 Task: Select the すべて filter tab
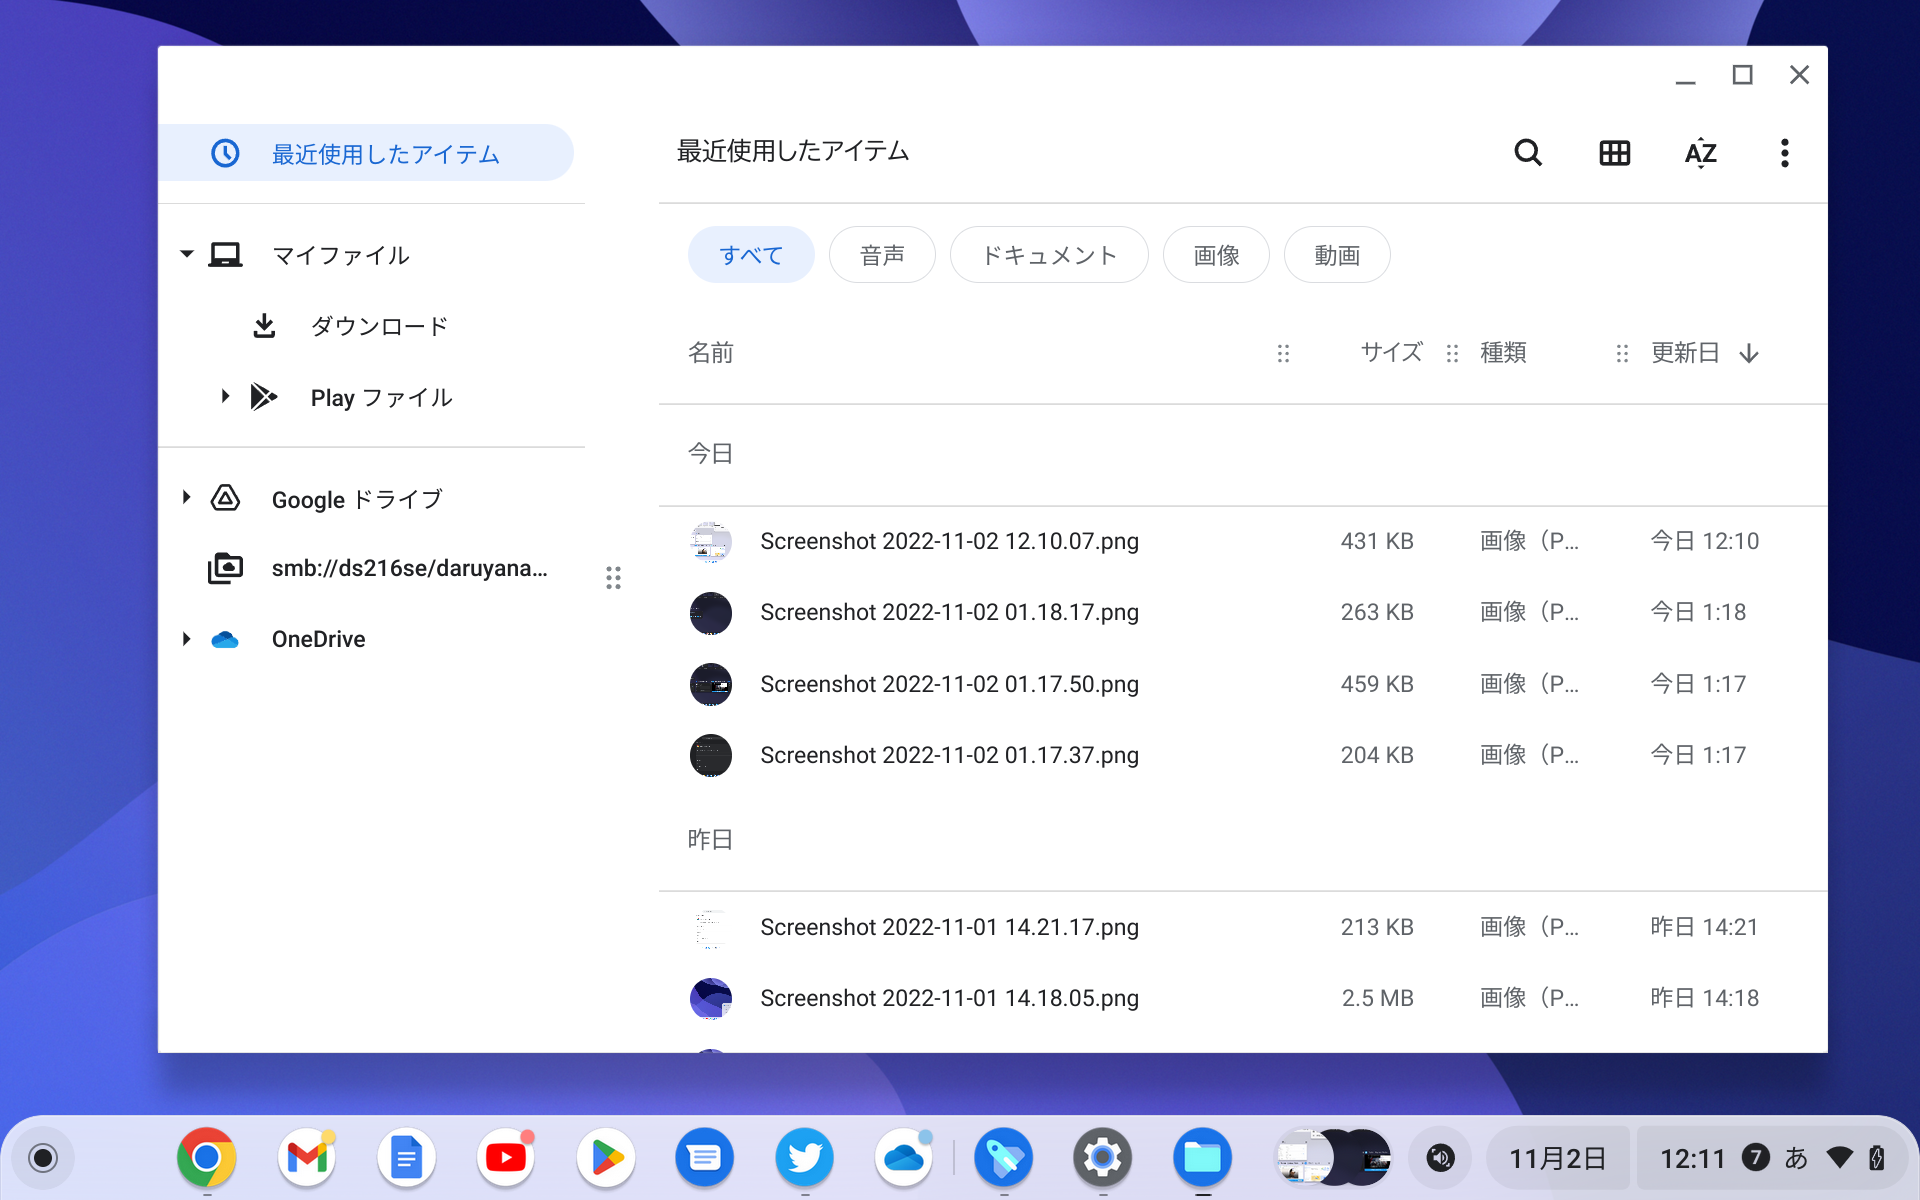(751, 255)
